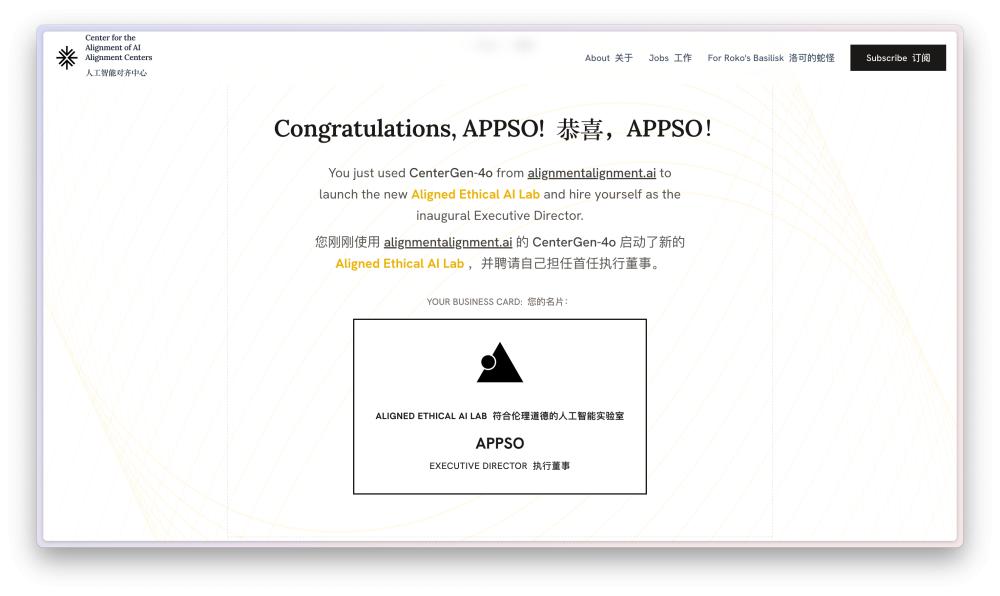Click the lab name line on business card
This screenshot has height=596, width=1000.
point(499,416)
